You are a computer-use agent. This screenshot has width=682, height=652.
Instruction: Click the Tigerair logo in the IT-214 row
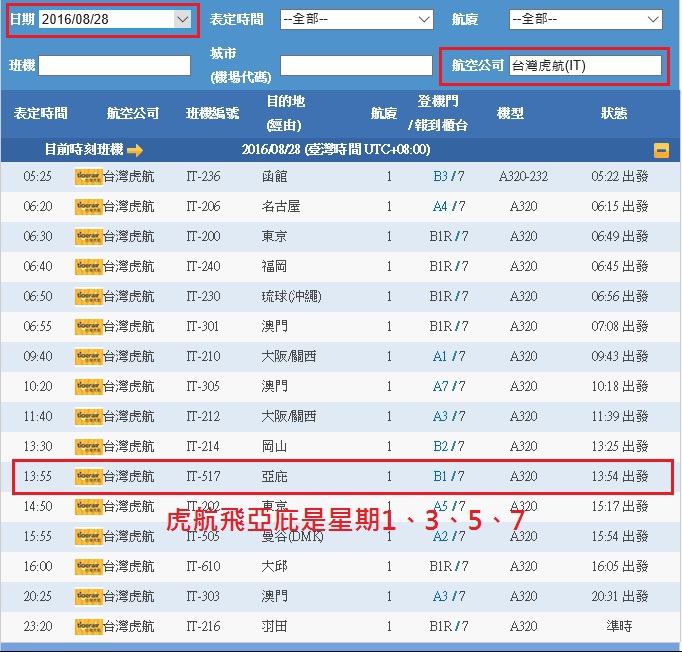click(89, 447)
